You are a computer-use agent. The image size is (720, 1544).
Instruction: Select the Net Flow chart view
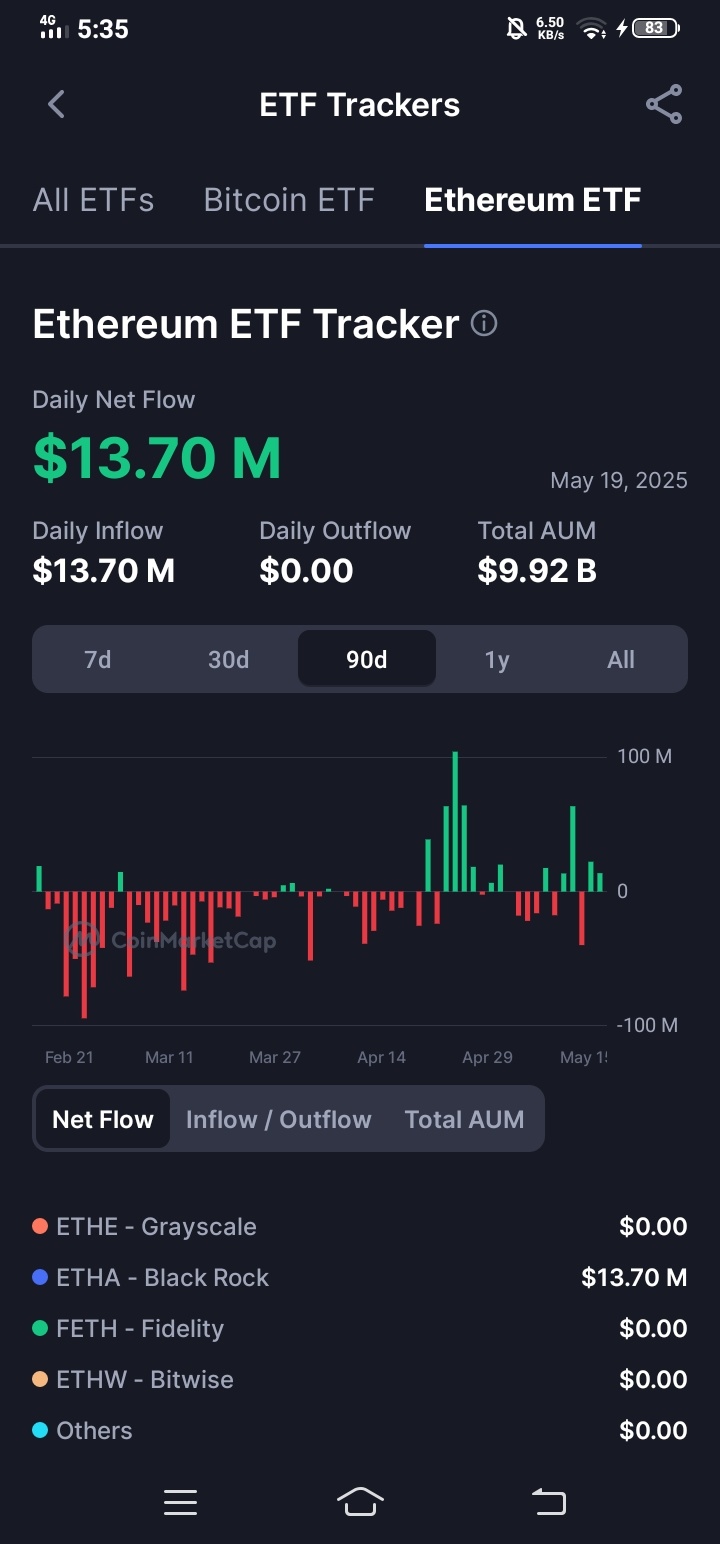pyautogui.click(x=103, y=1119)
